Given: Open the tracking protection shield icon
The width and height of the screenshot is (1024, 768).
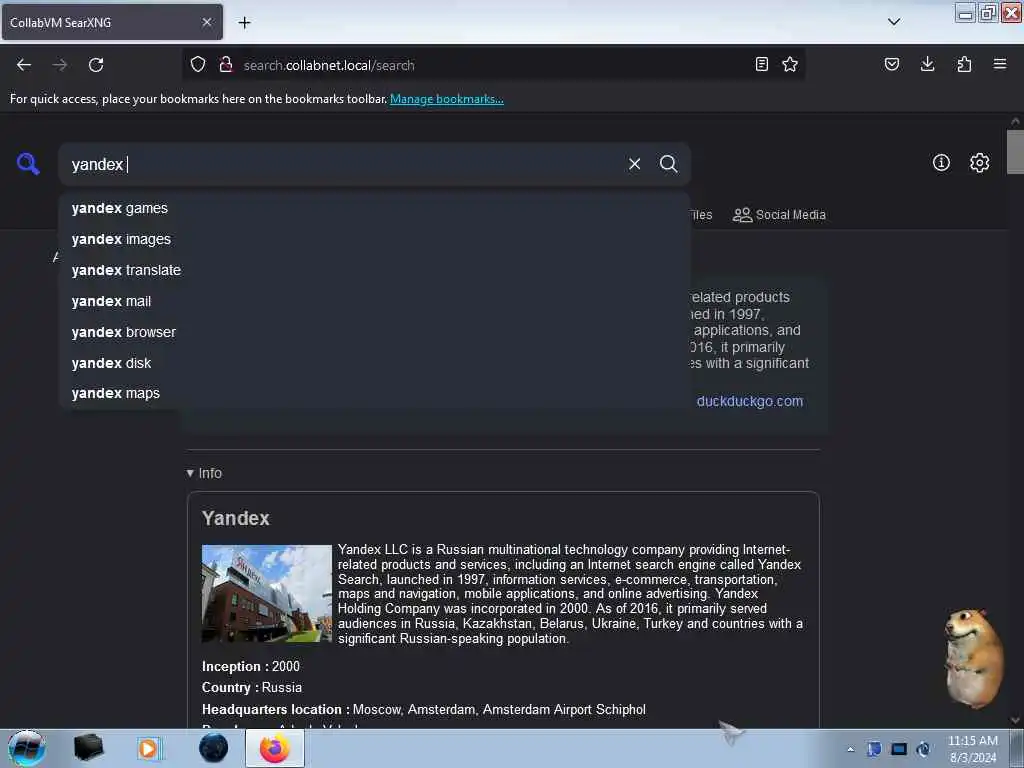Looking at the screenshot, I should pyautogui.click(x=198, y=65).
